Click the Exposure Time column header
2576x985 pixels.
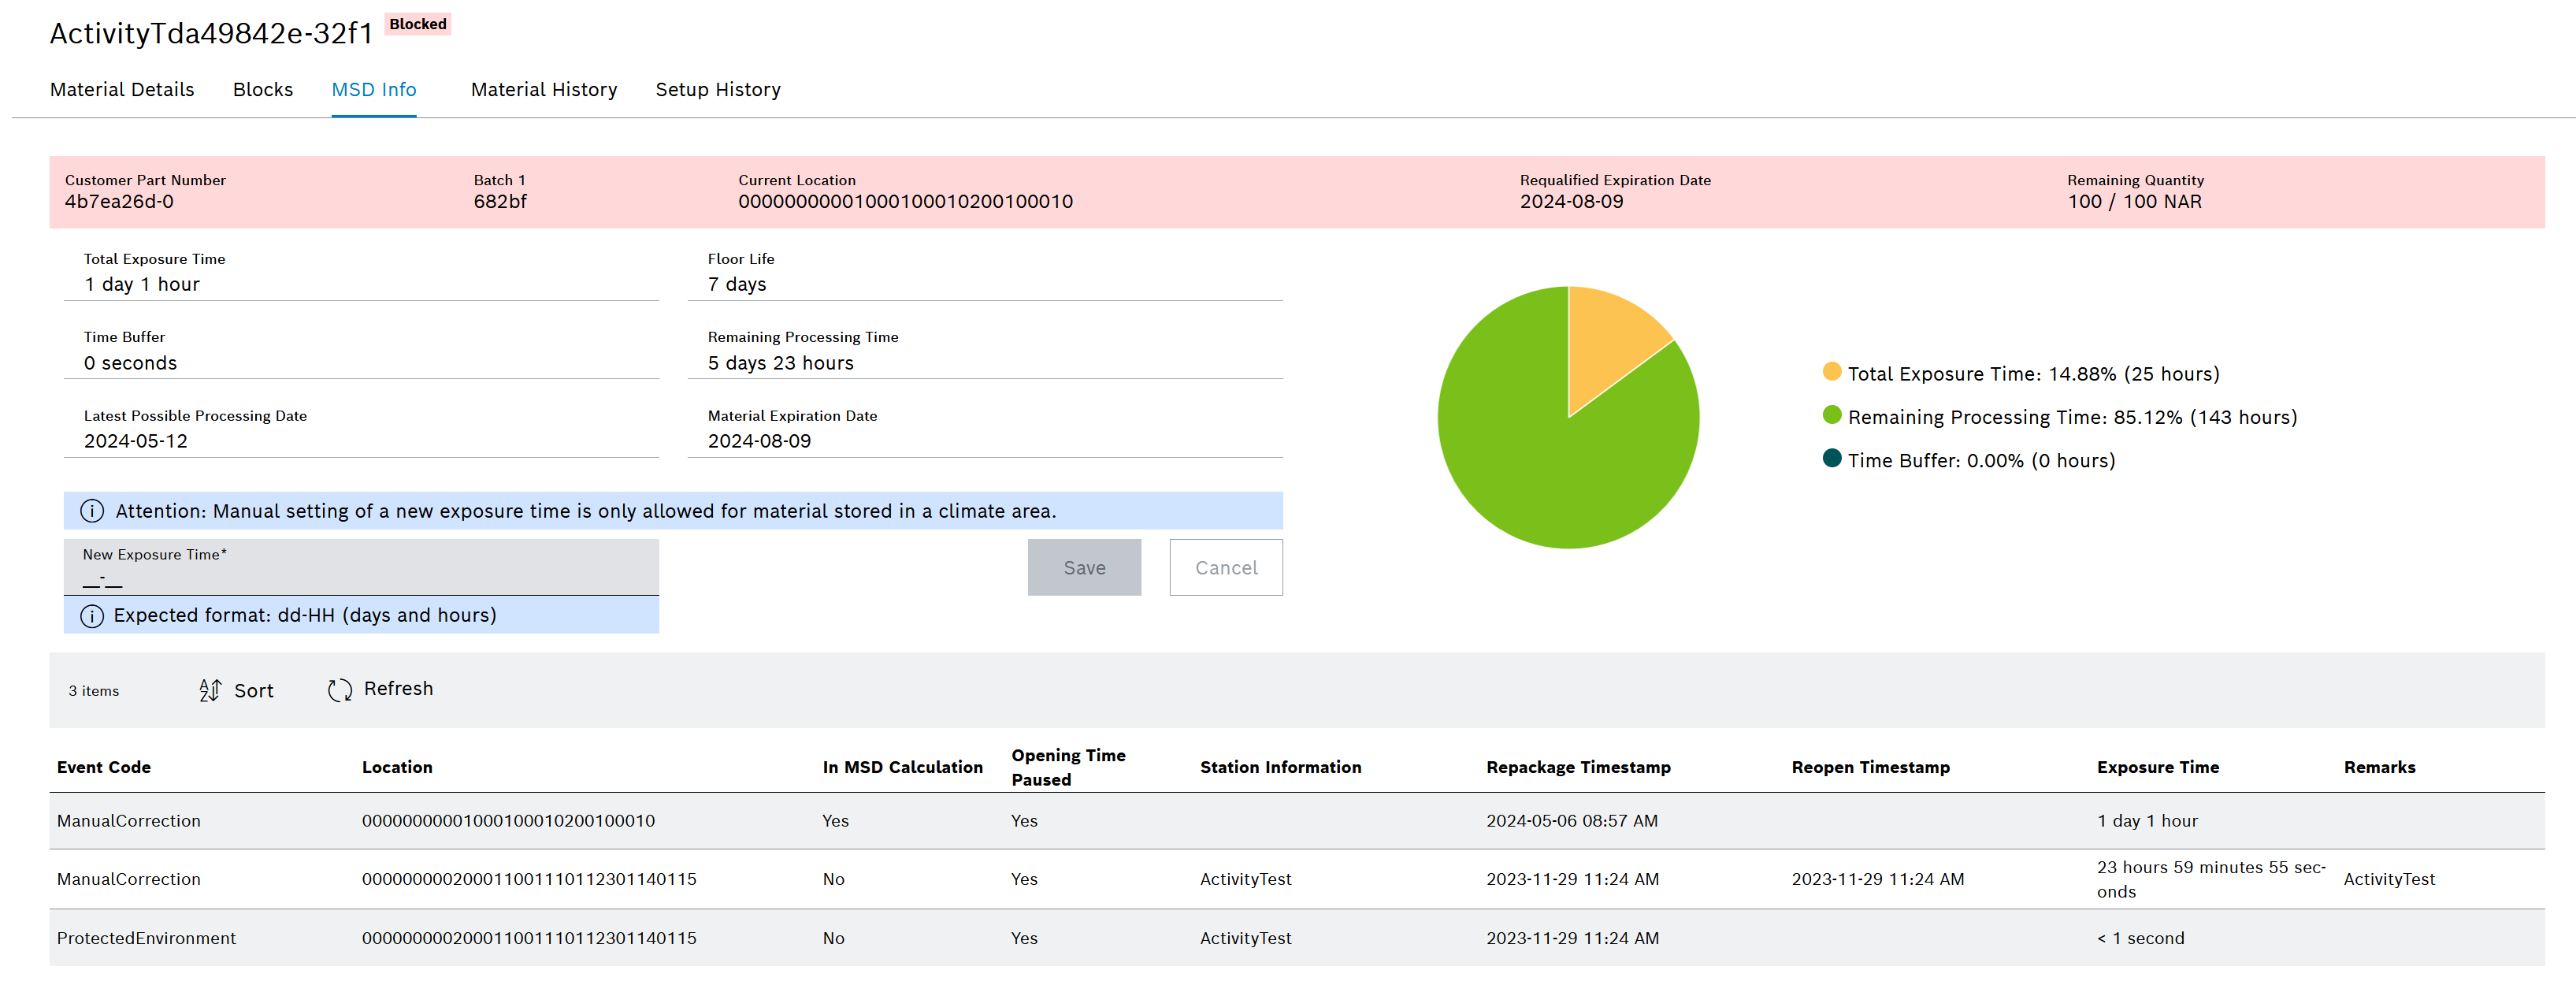(2157, 767)
